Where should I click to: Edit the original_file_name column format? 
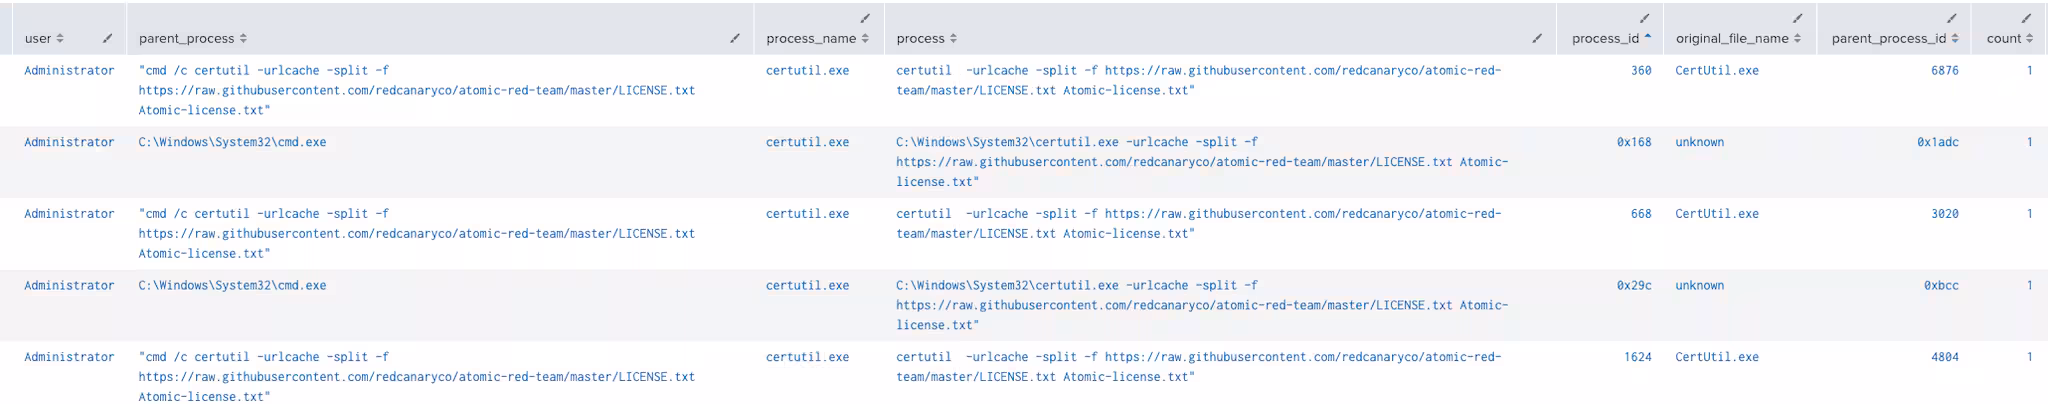coord(1797,18)
